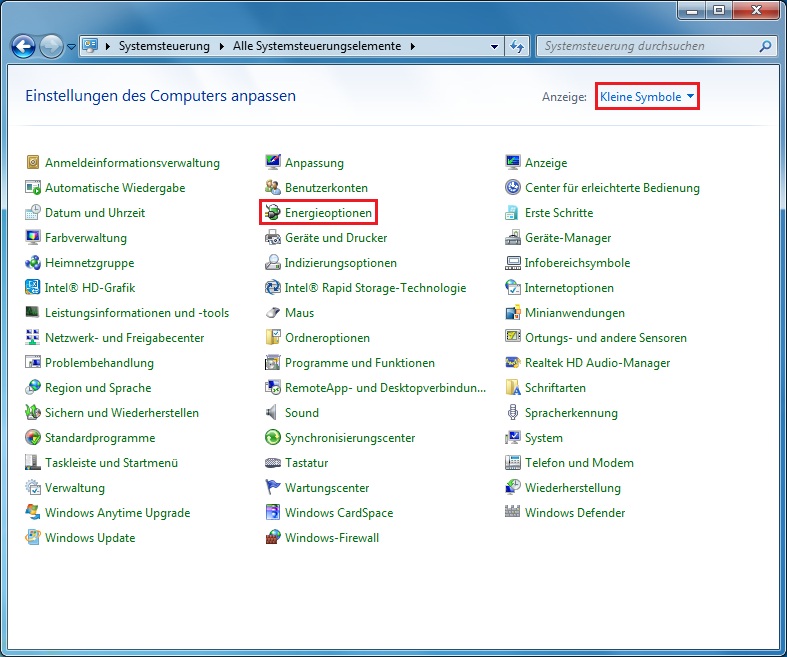Image resolution: width=787 pixels, height=657 pixels.
Task: Open Region und Sprache link
Action: tap(98, 388)
